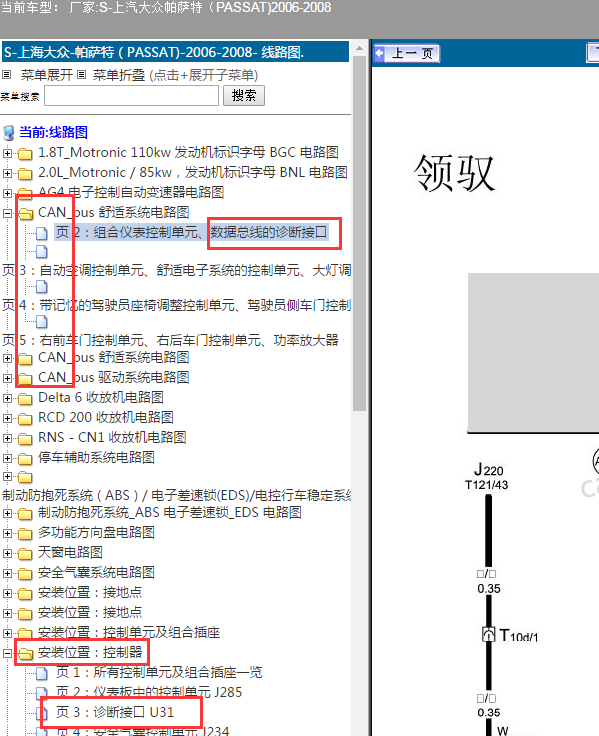Viewport: 599px width, 736px height.
Task: Collapse the 安装位置:控制器 node
Action: pyautogui.click(x=8, y=653)
